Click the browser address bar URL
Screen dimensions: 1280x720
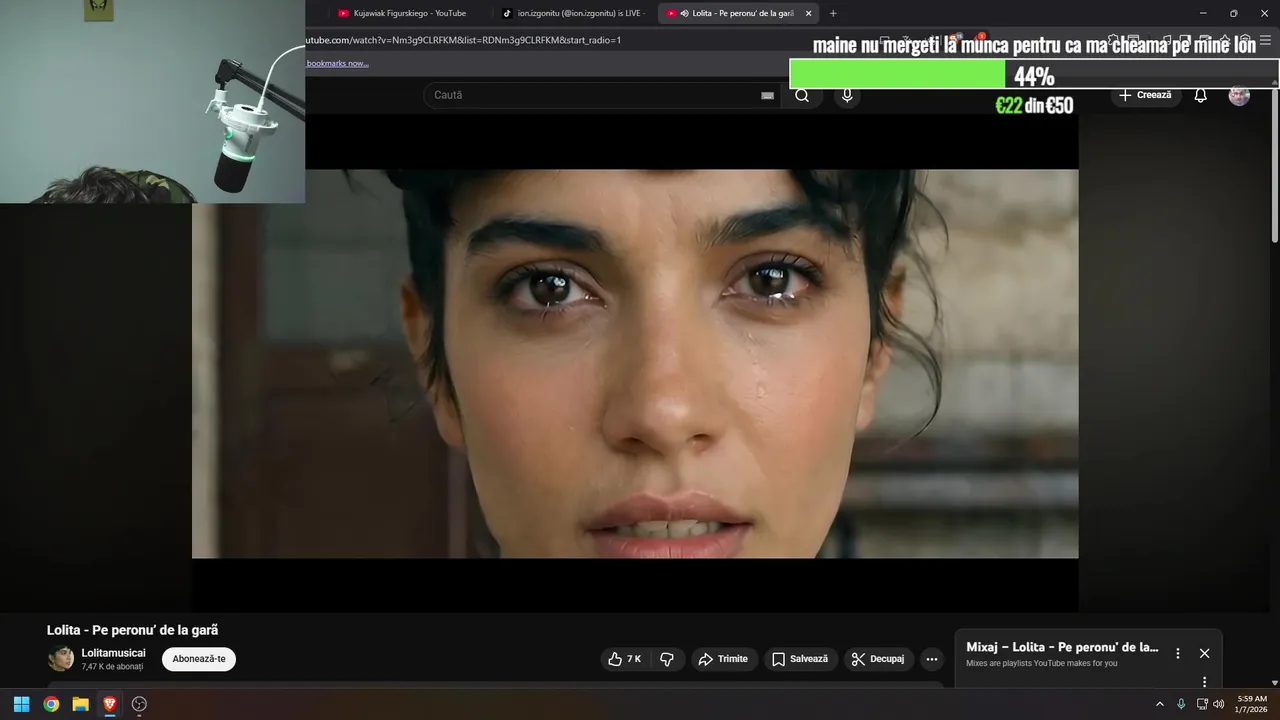tap(463, 40)
